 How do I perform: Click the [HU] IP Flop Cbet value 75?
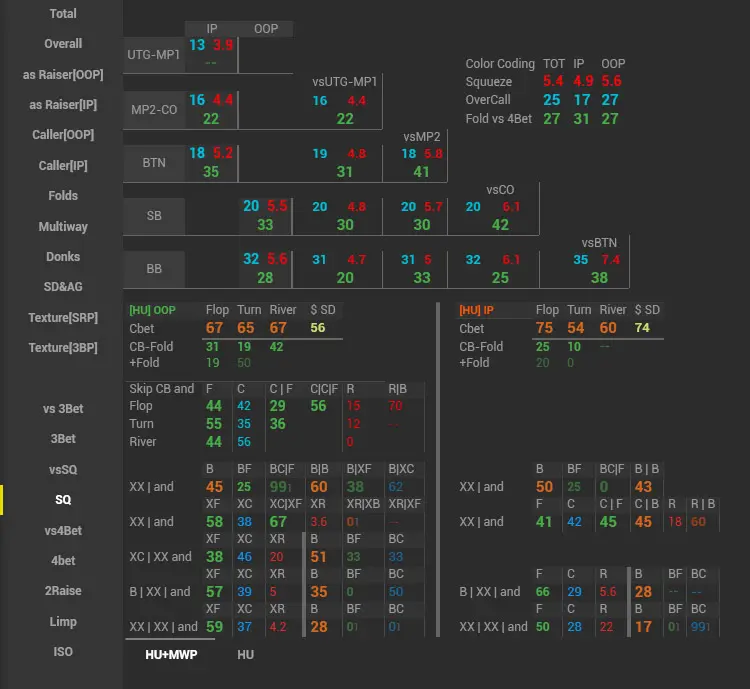click(544, 328)
